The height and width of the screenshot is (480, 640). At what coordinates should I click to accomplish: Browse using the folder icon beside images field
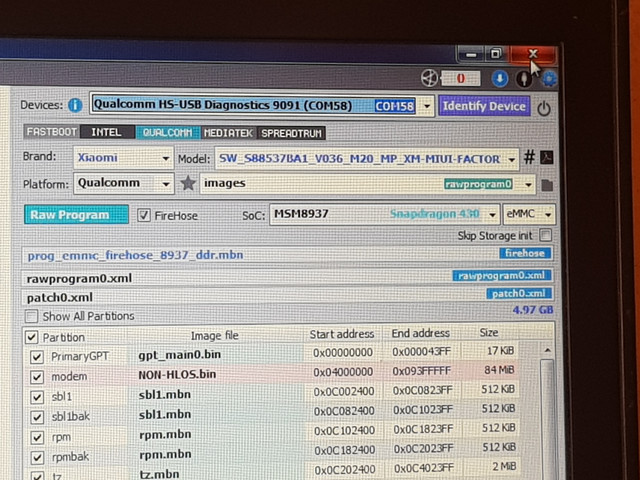pos(547,185)
